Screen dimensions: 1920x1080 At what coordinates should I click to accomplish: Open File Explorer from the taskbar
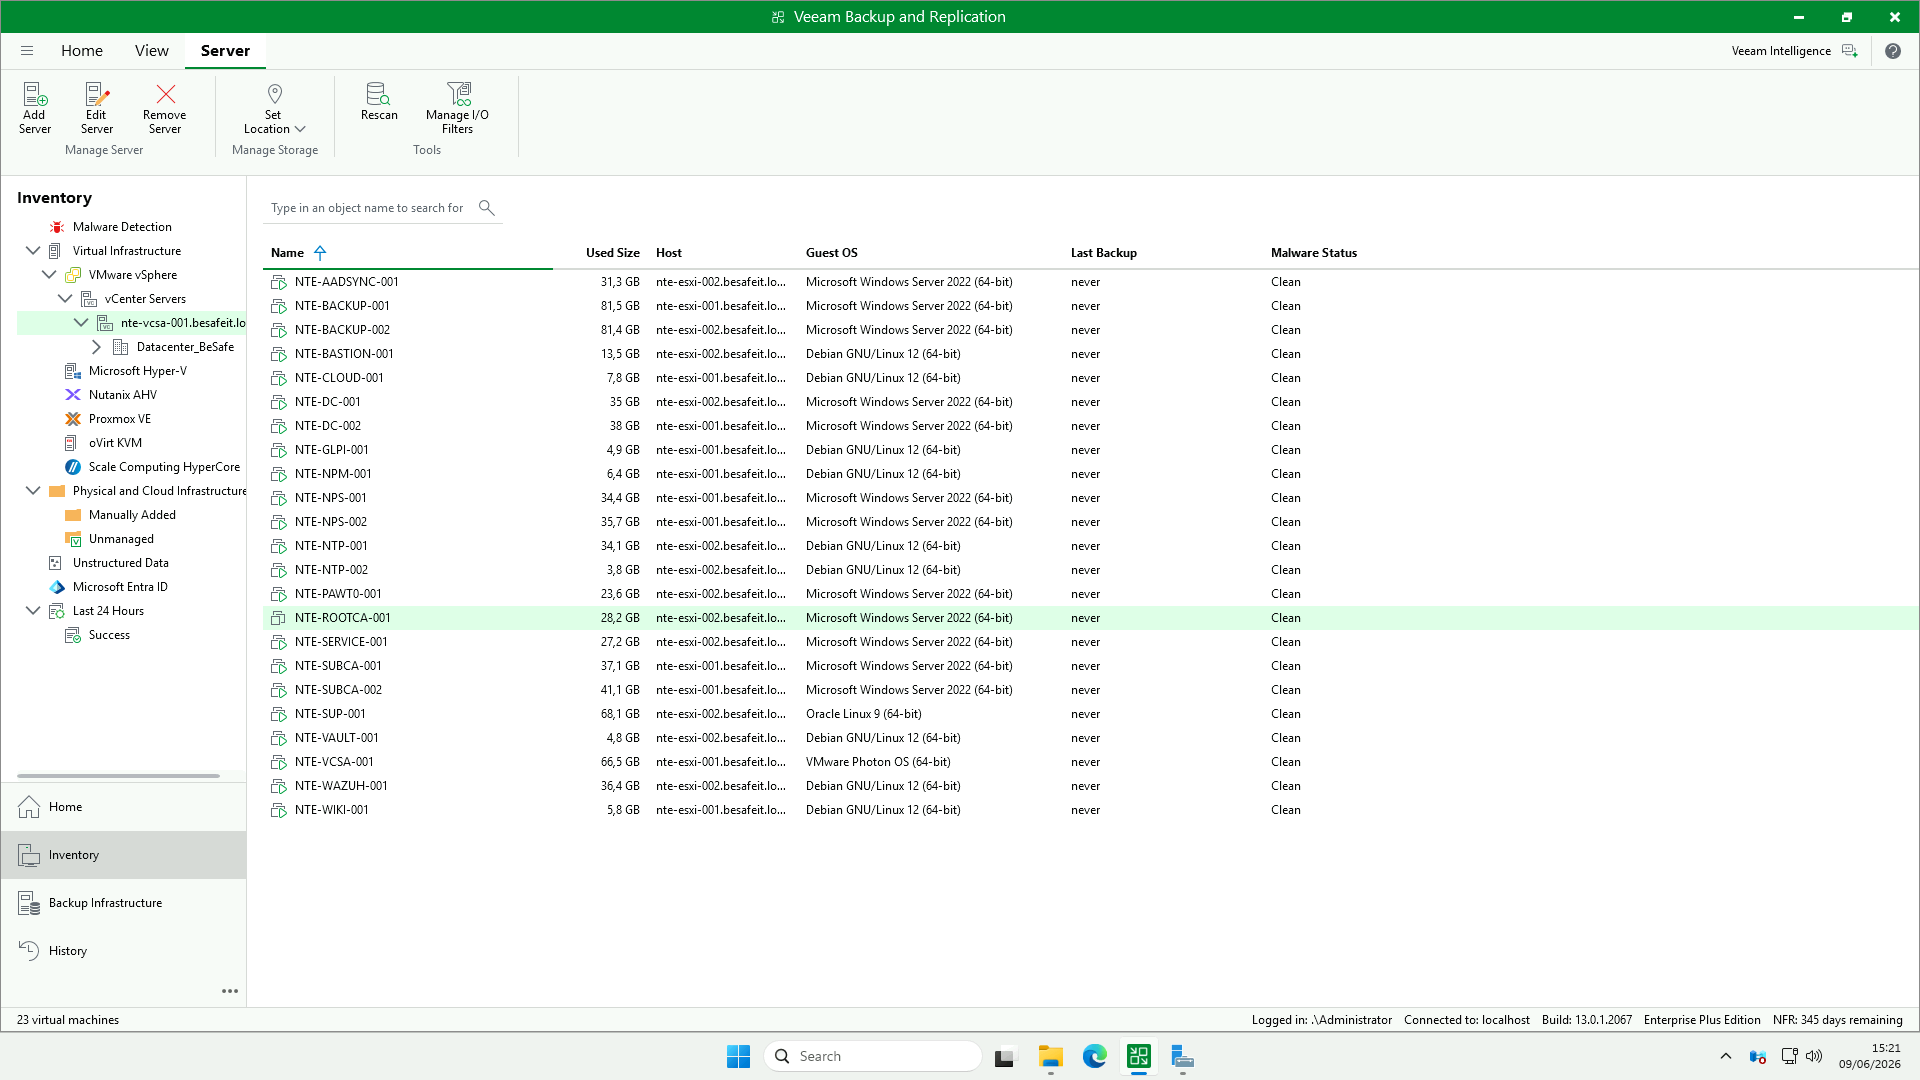click(x=1051, y=1056)
